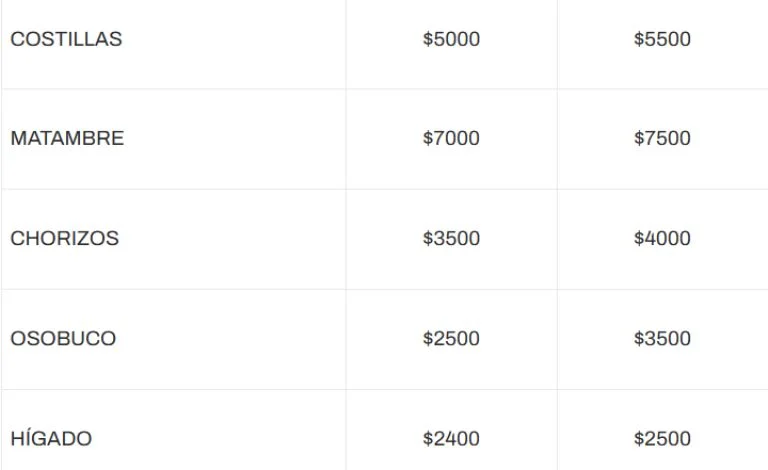Click the $7000 price for MATAMBRE
The height and width of the screenshot is (470, 768).
point(451,138)
